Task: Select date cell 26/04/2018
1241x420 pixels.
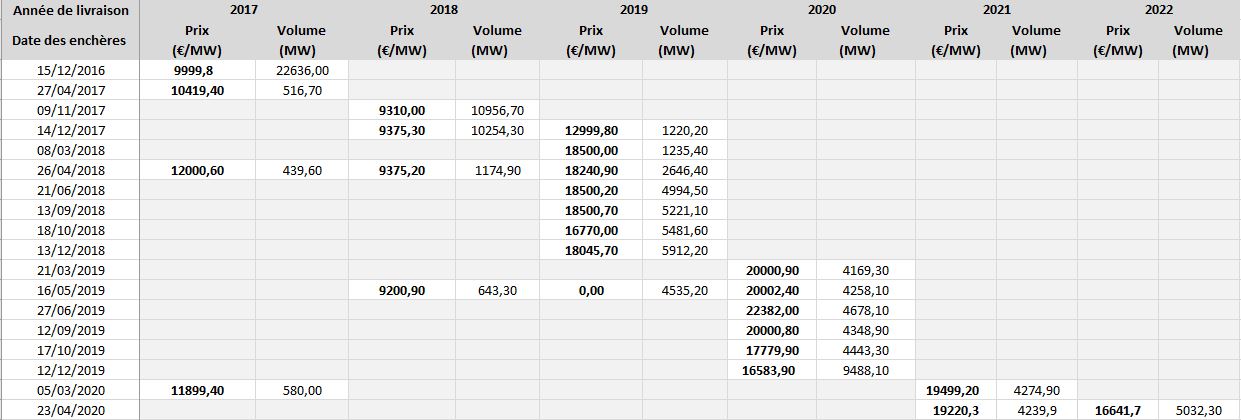Action: click(x=70, y=170)
